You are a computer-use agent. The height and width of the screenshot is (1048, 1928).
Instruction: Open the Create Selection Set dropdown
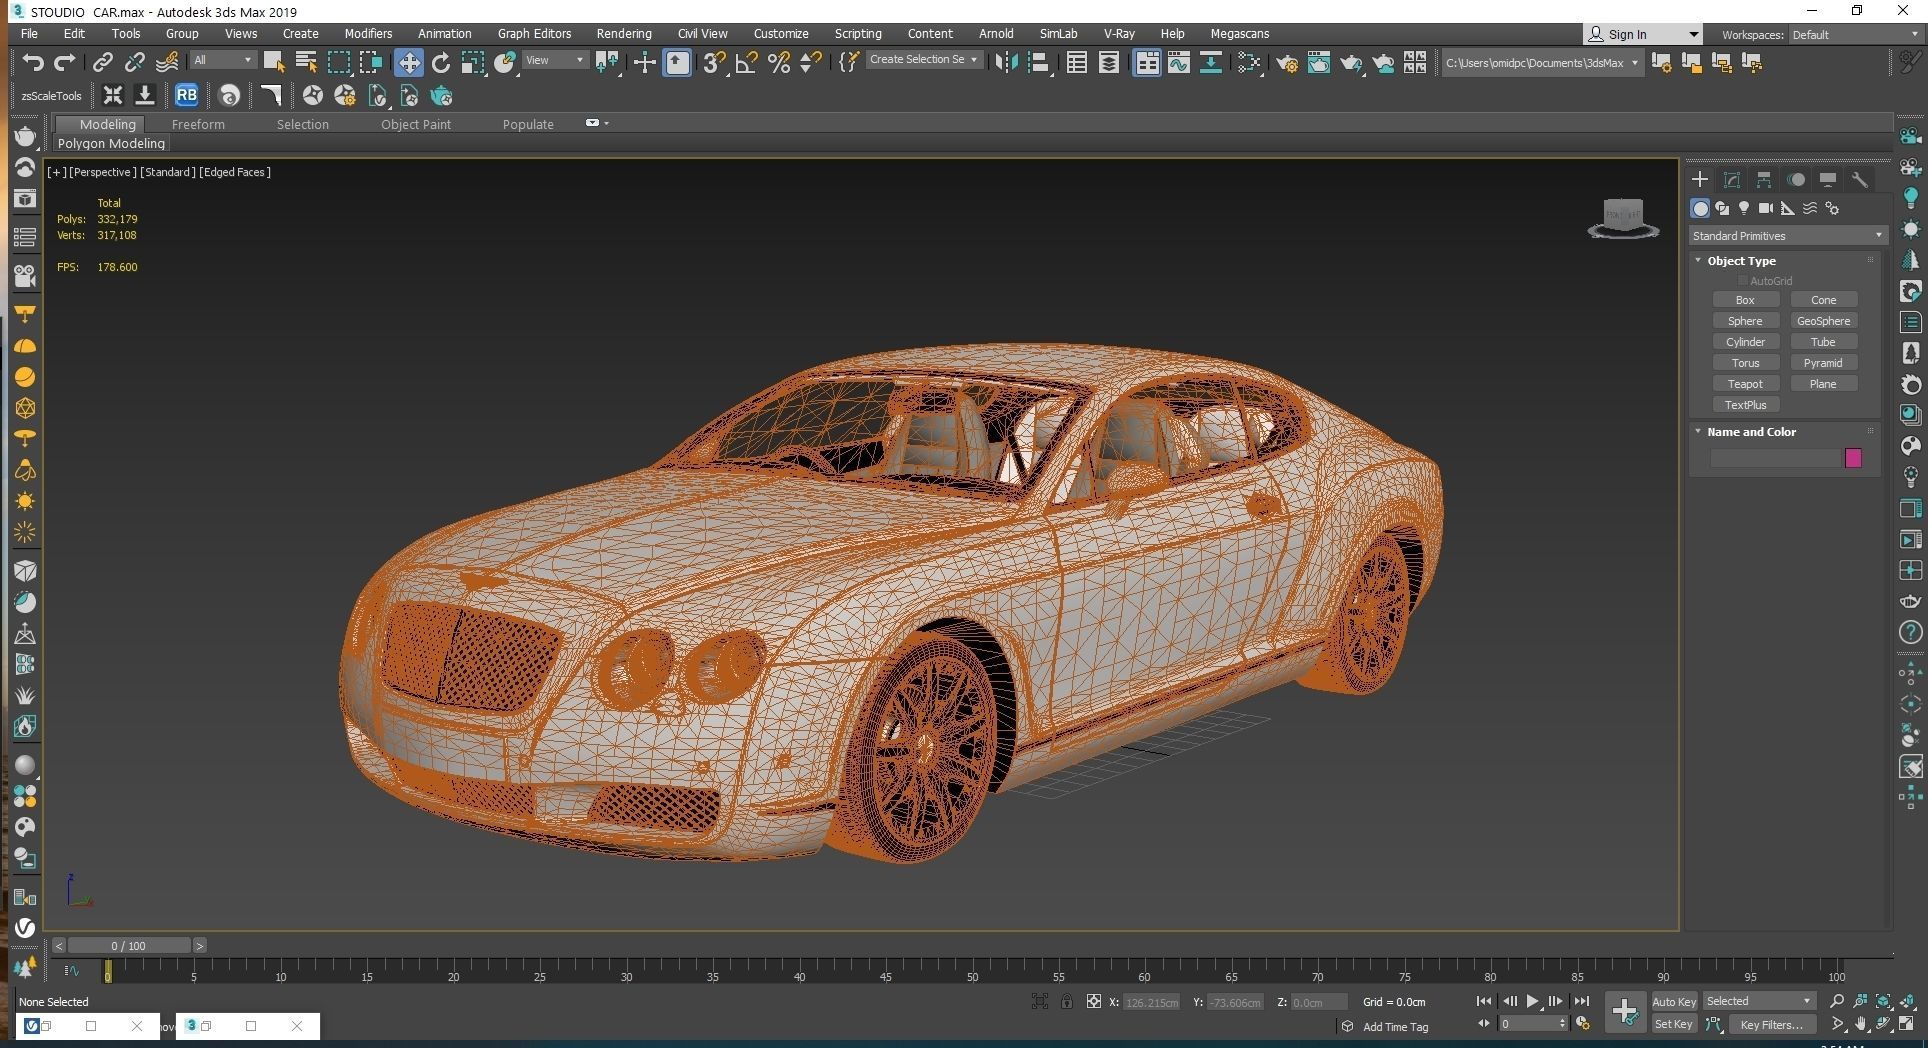pos(923,60)
